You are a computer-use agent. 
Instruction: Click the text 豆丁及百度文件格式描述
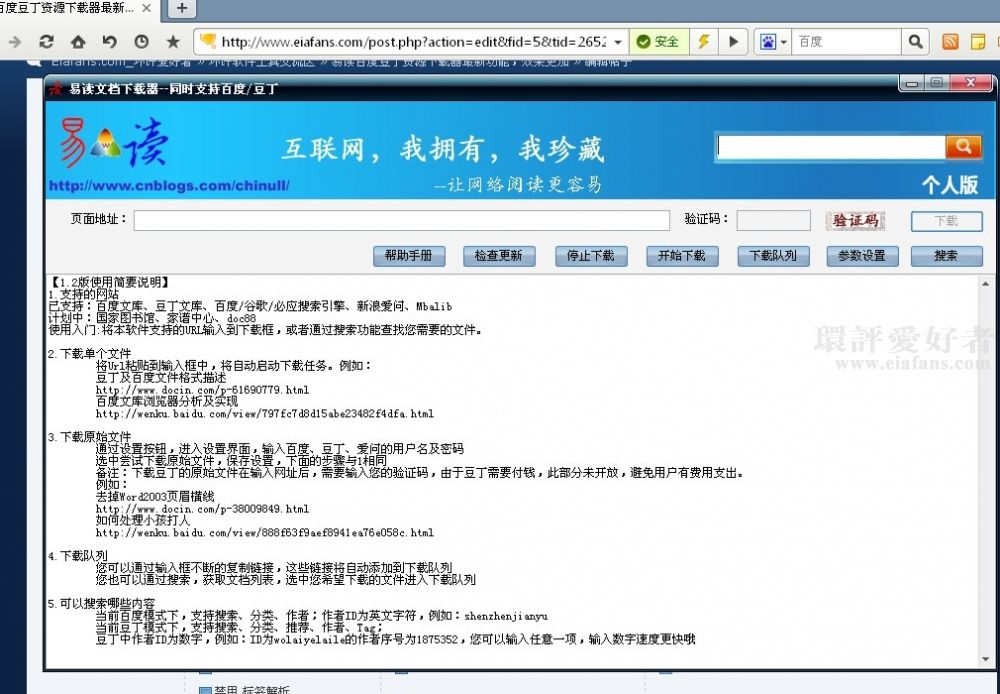pos(161,378)
